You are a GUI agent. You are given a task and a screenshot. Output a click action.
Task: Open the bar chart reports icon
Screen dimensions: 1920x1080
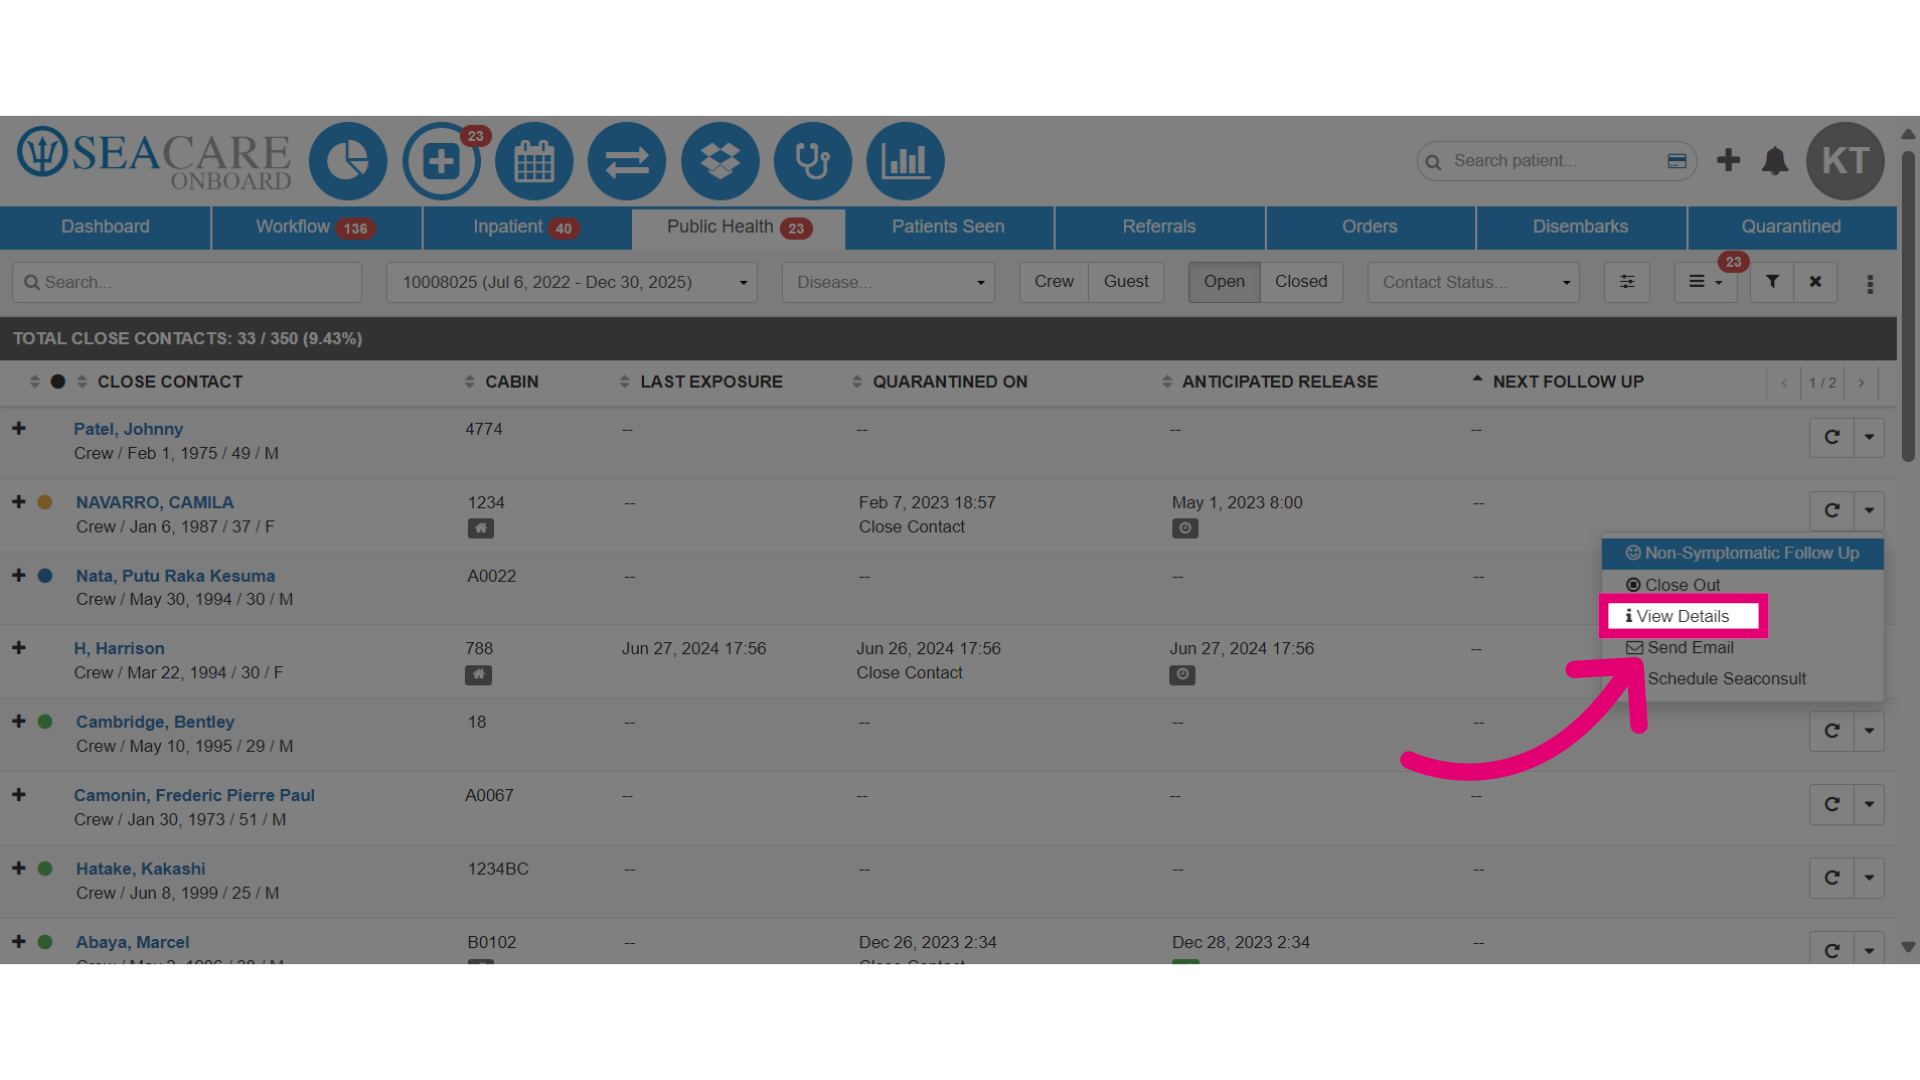point(906,161)
